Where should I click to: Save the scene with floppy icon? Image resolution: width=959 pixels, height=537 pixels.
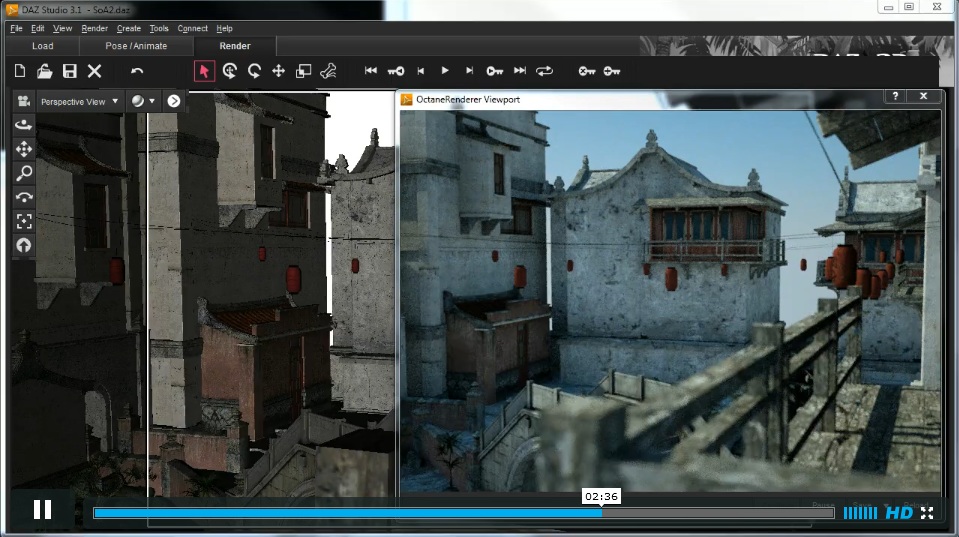(70, 71)
